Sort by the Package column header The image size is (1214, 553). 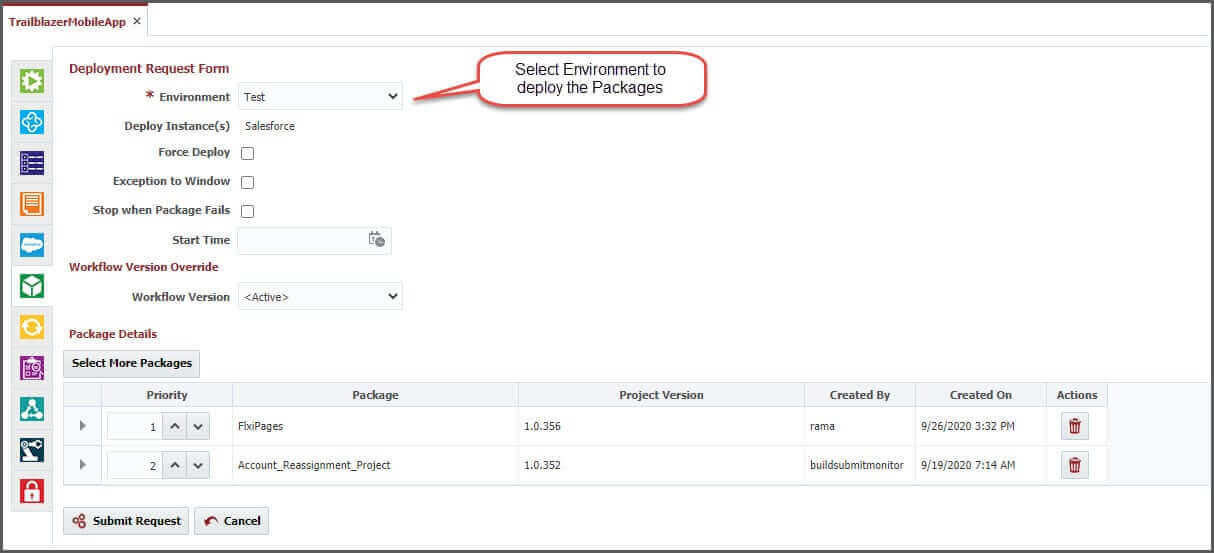375,395
